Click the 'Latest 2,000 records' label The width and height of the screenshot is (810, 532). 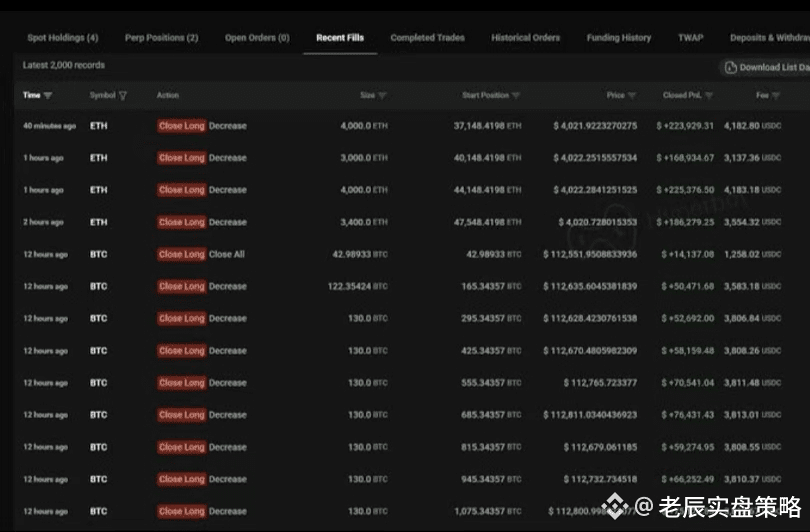(64, 65)
